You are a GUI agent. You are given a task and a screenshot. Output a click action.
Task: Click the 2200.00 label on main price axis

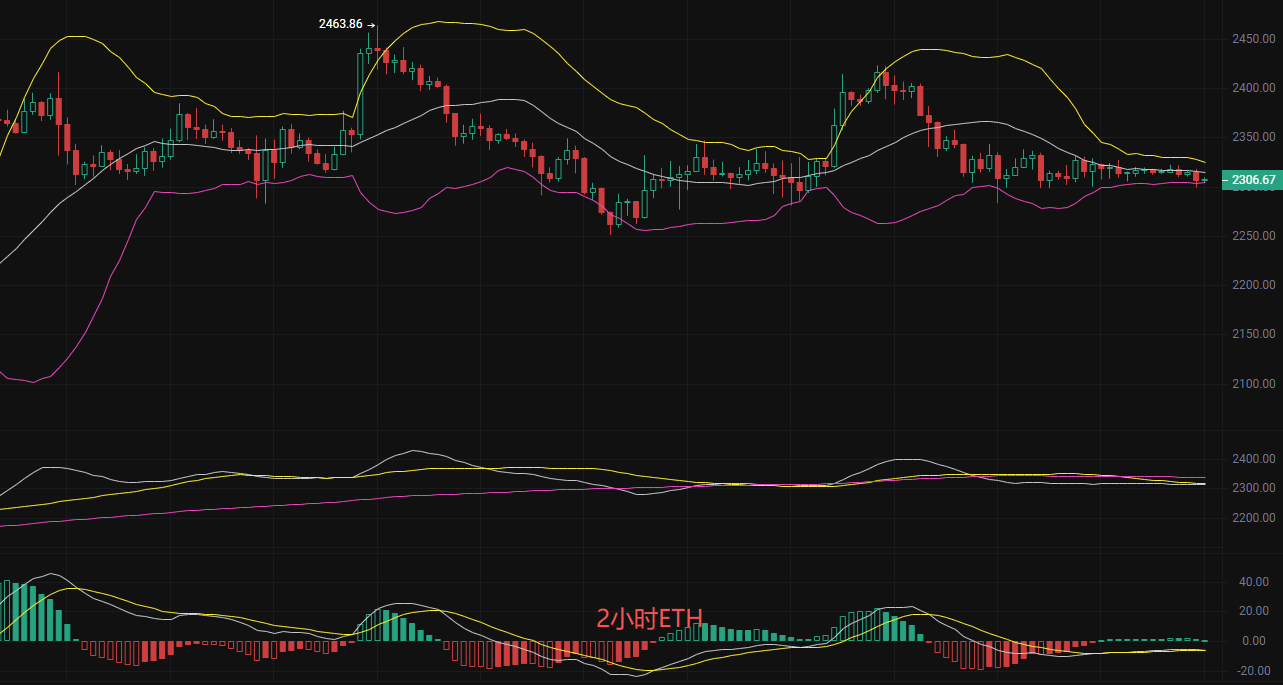click(1252, 286)
